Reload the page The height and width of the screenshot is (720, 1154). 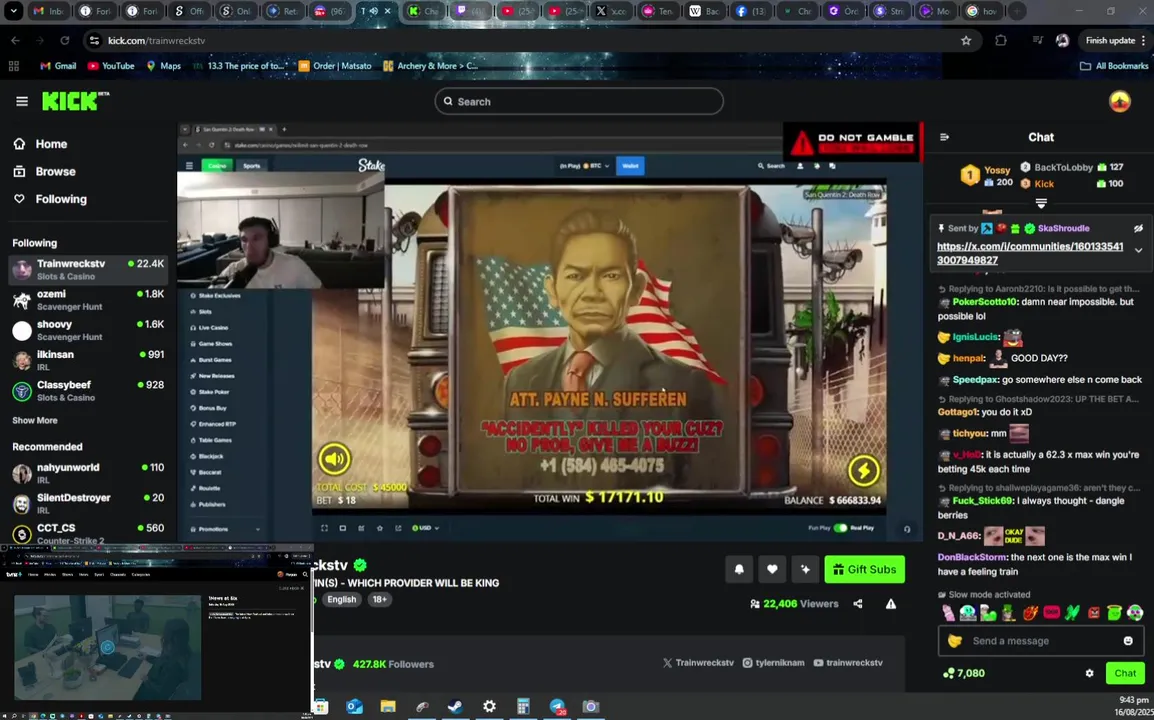pyautogui.click(x=65, y=40)
